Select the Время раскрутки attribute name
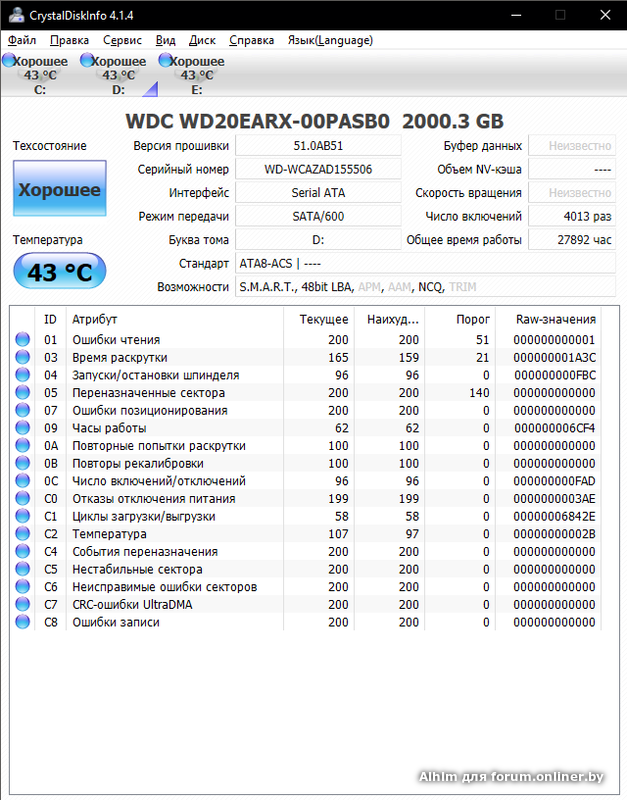Viewport: 627px width, 800px height. [x=119, y=358]
